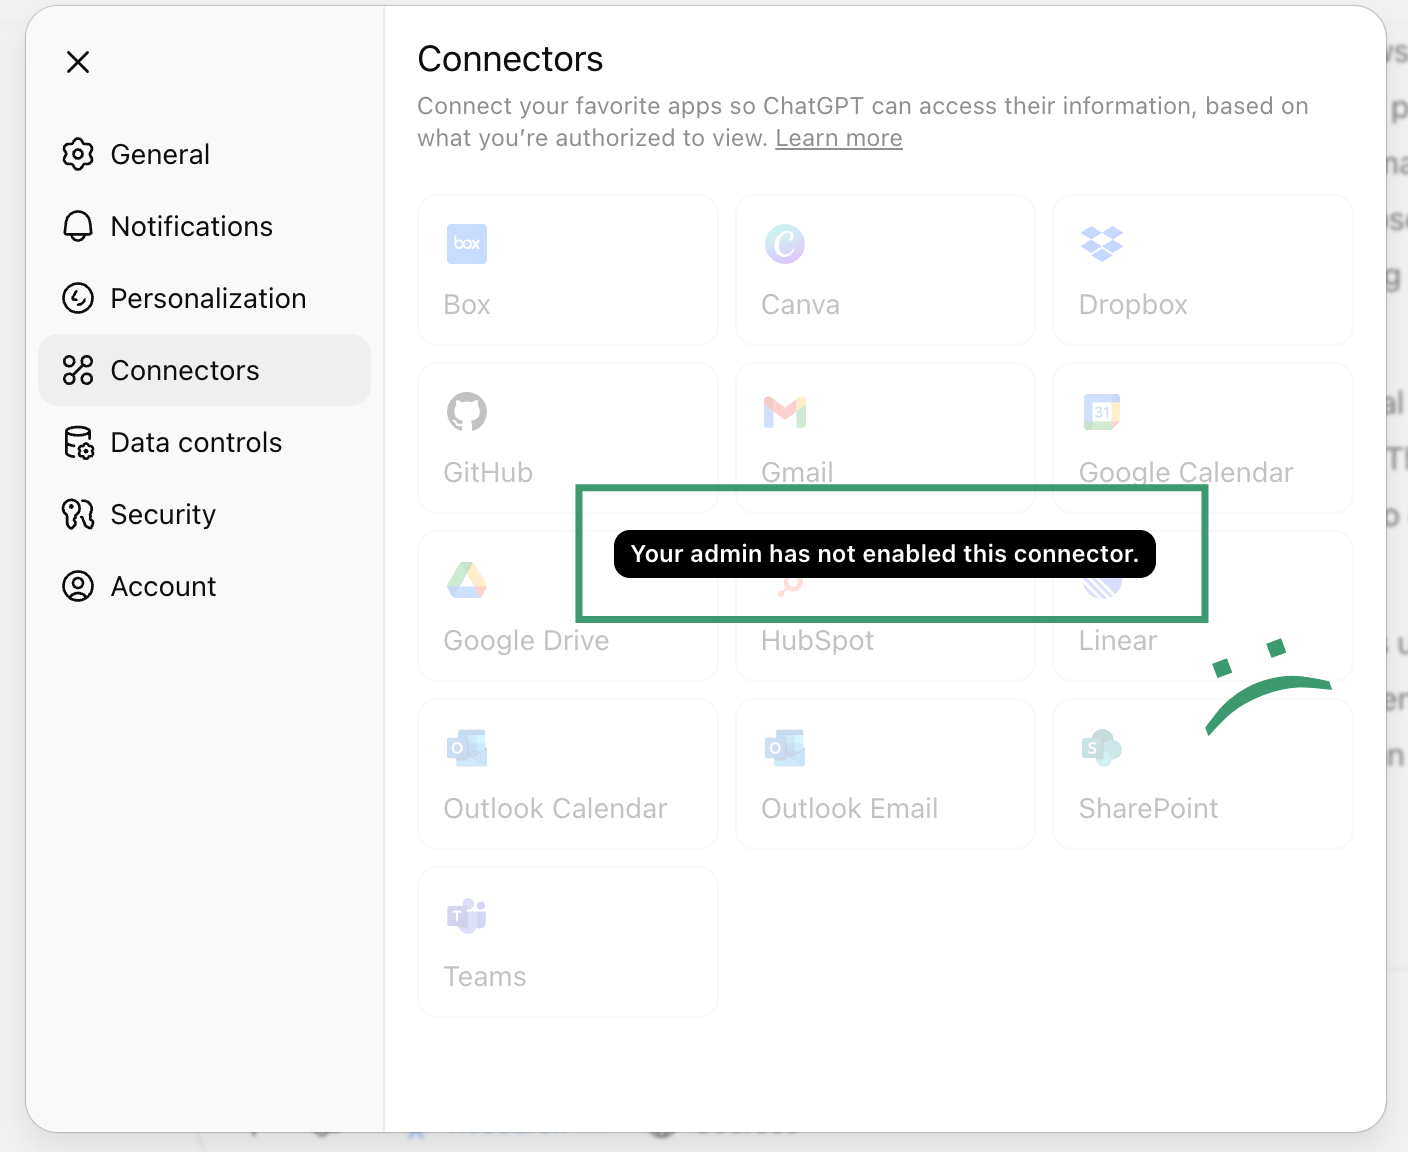The width and height of the screenshot is (1408, 1152).
Task: Open General settings tab
Action: click(160, 154)
